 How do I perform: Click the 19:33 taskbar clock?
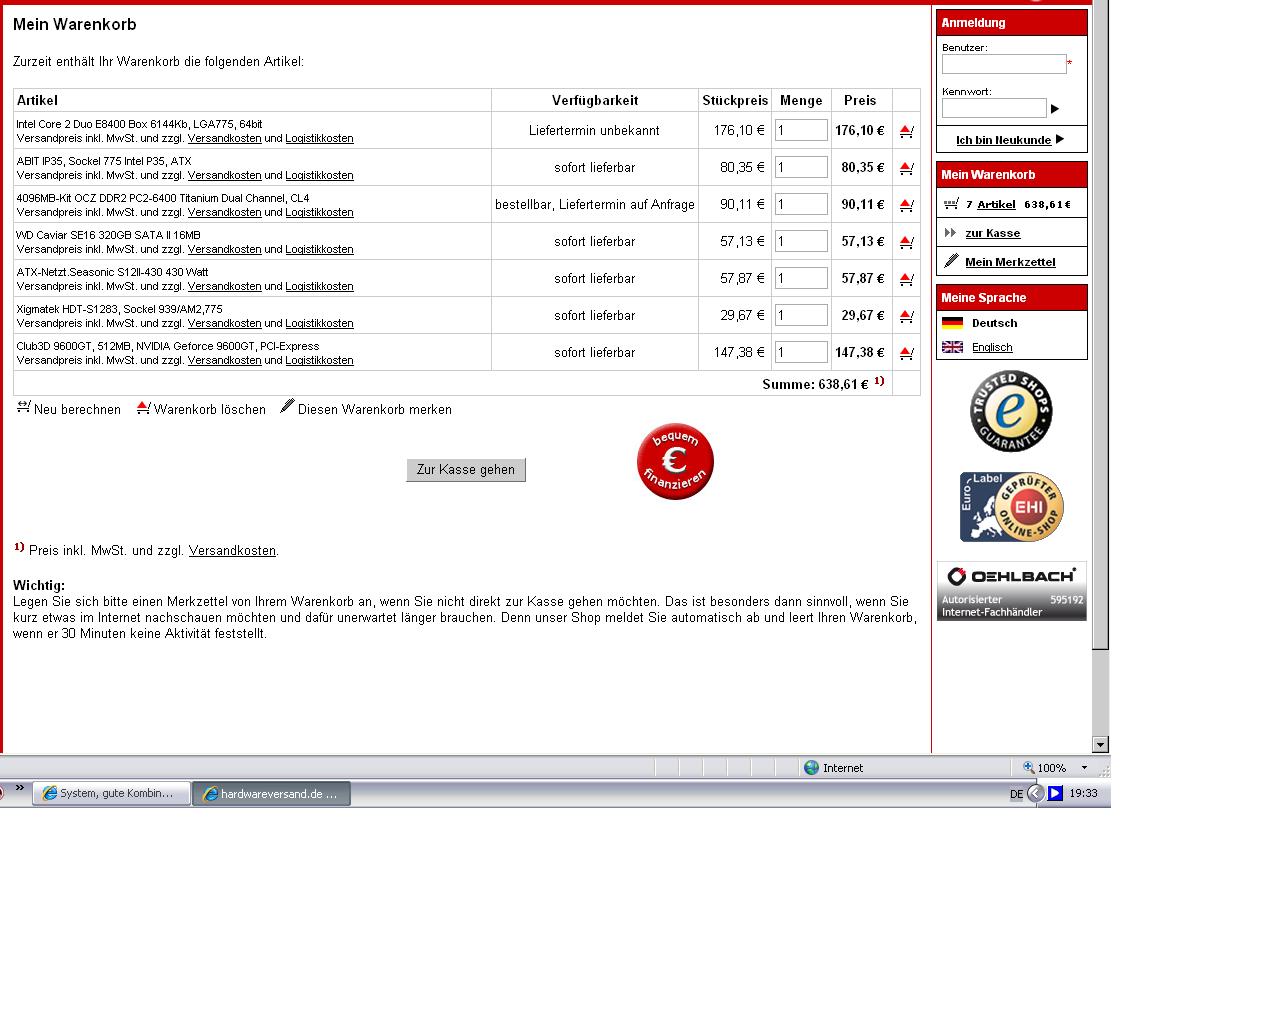click(x=1083, y=793)
